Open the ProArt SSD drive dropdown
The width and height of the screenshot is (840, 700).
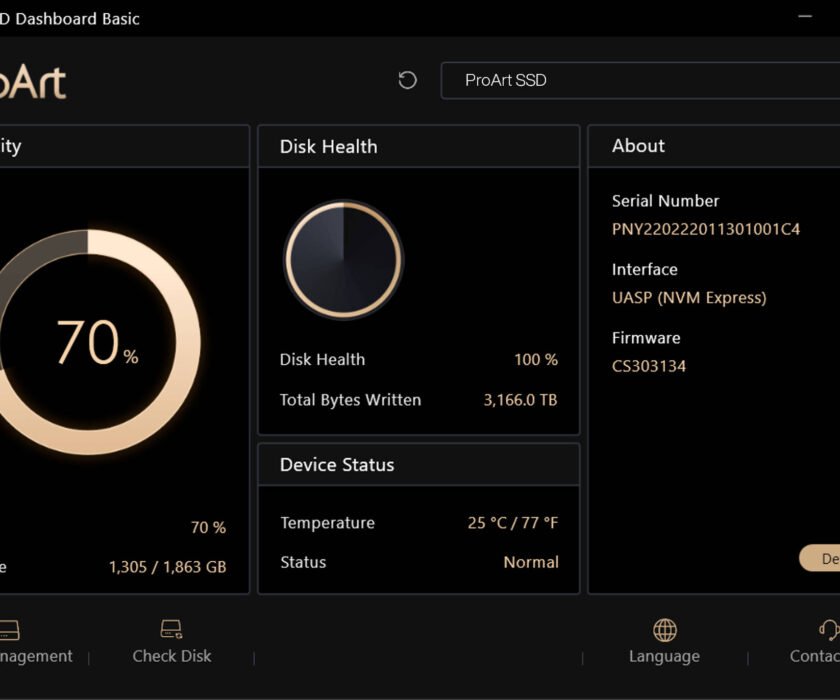[640, 80]
